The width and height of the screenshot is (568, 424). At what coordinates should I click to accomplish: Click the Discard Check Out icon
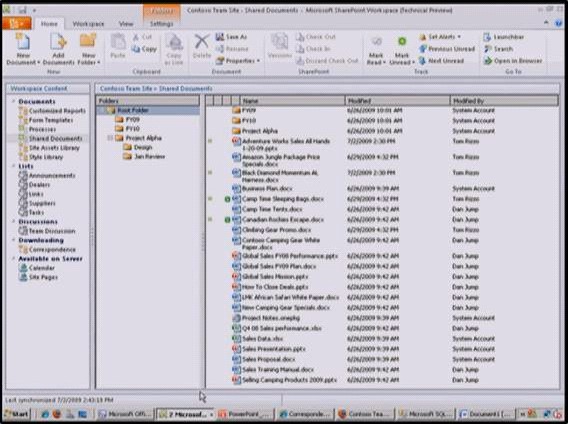click(300, 61)
